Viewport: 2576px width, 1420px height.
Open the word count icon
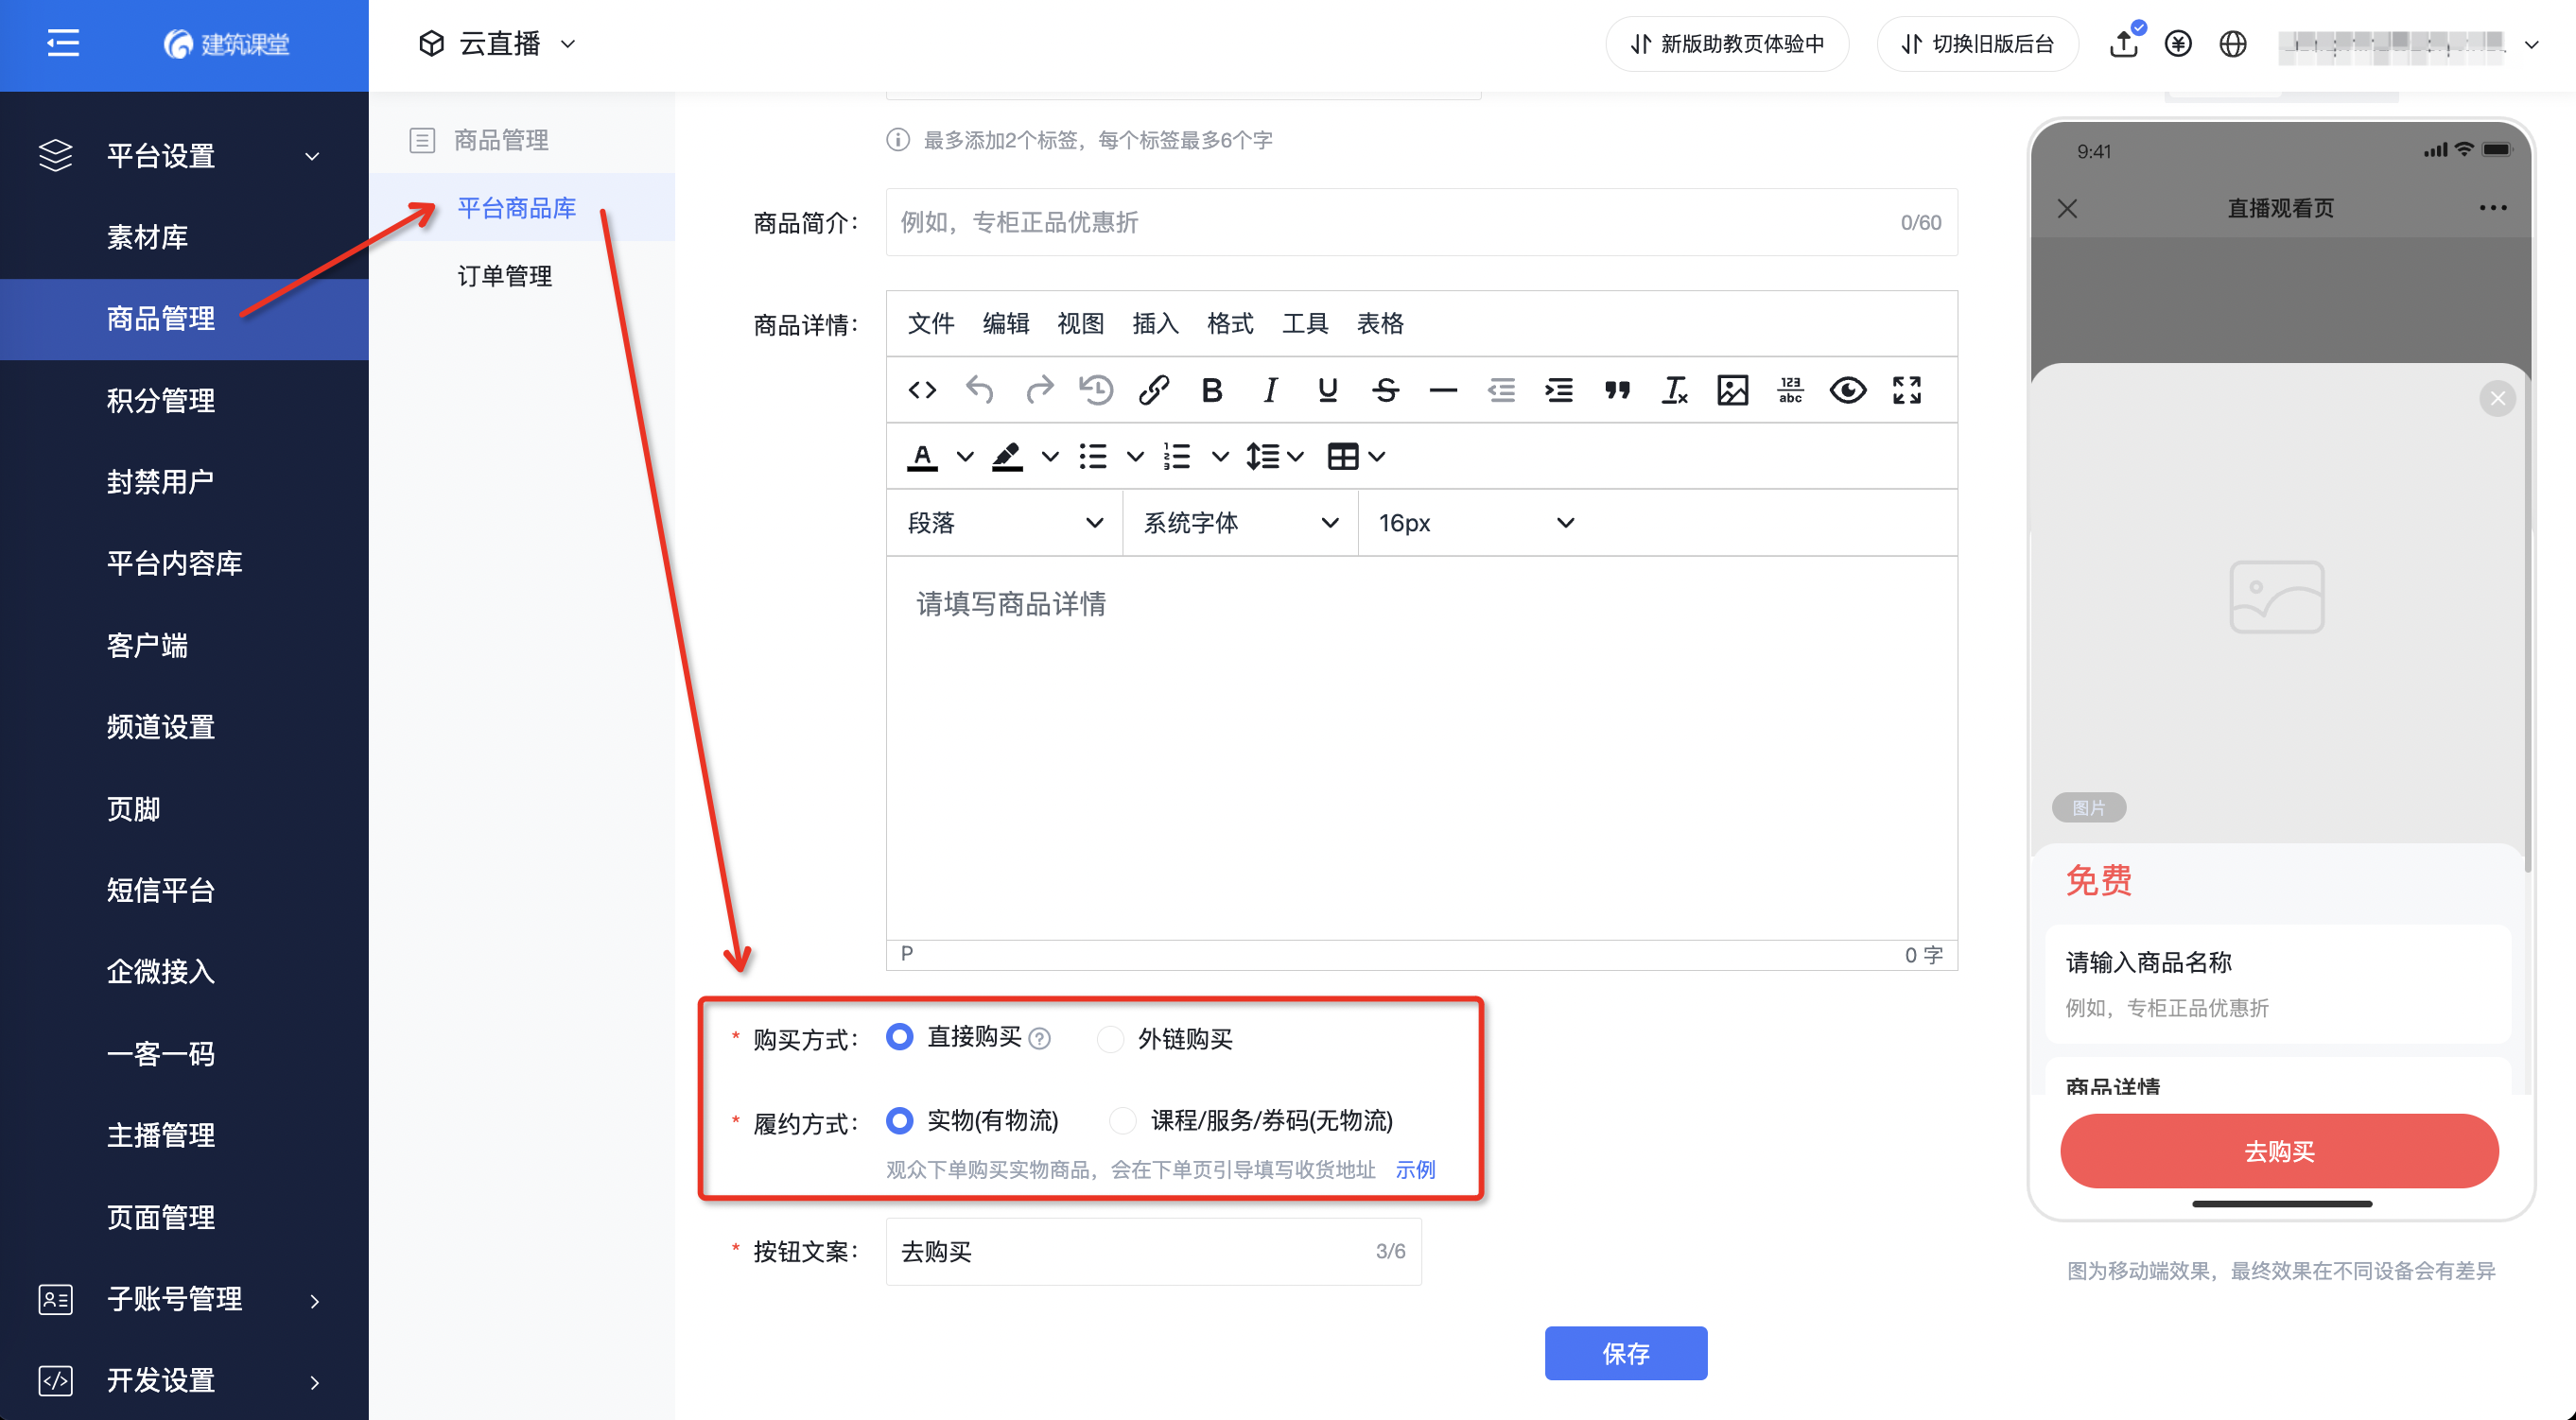click(x=1790, y=390)
